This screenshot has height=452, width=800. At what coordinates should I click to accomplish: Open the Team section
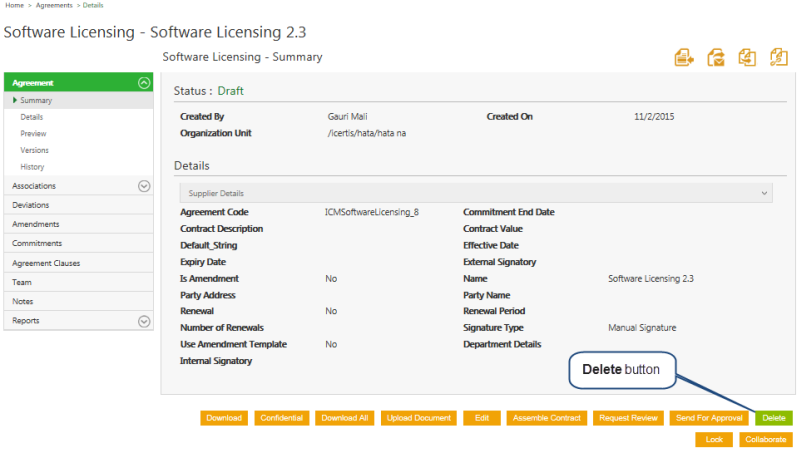pos(79,282)
